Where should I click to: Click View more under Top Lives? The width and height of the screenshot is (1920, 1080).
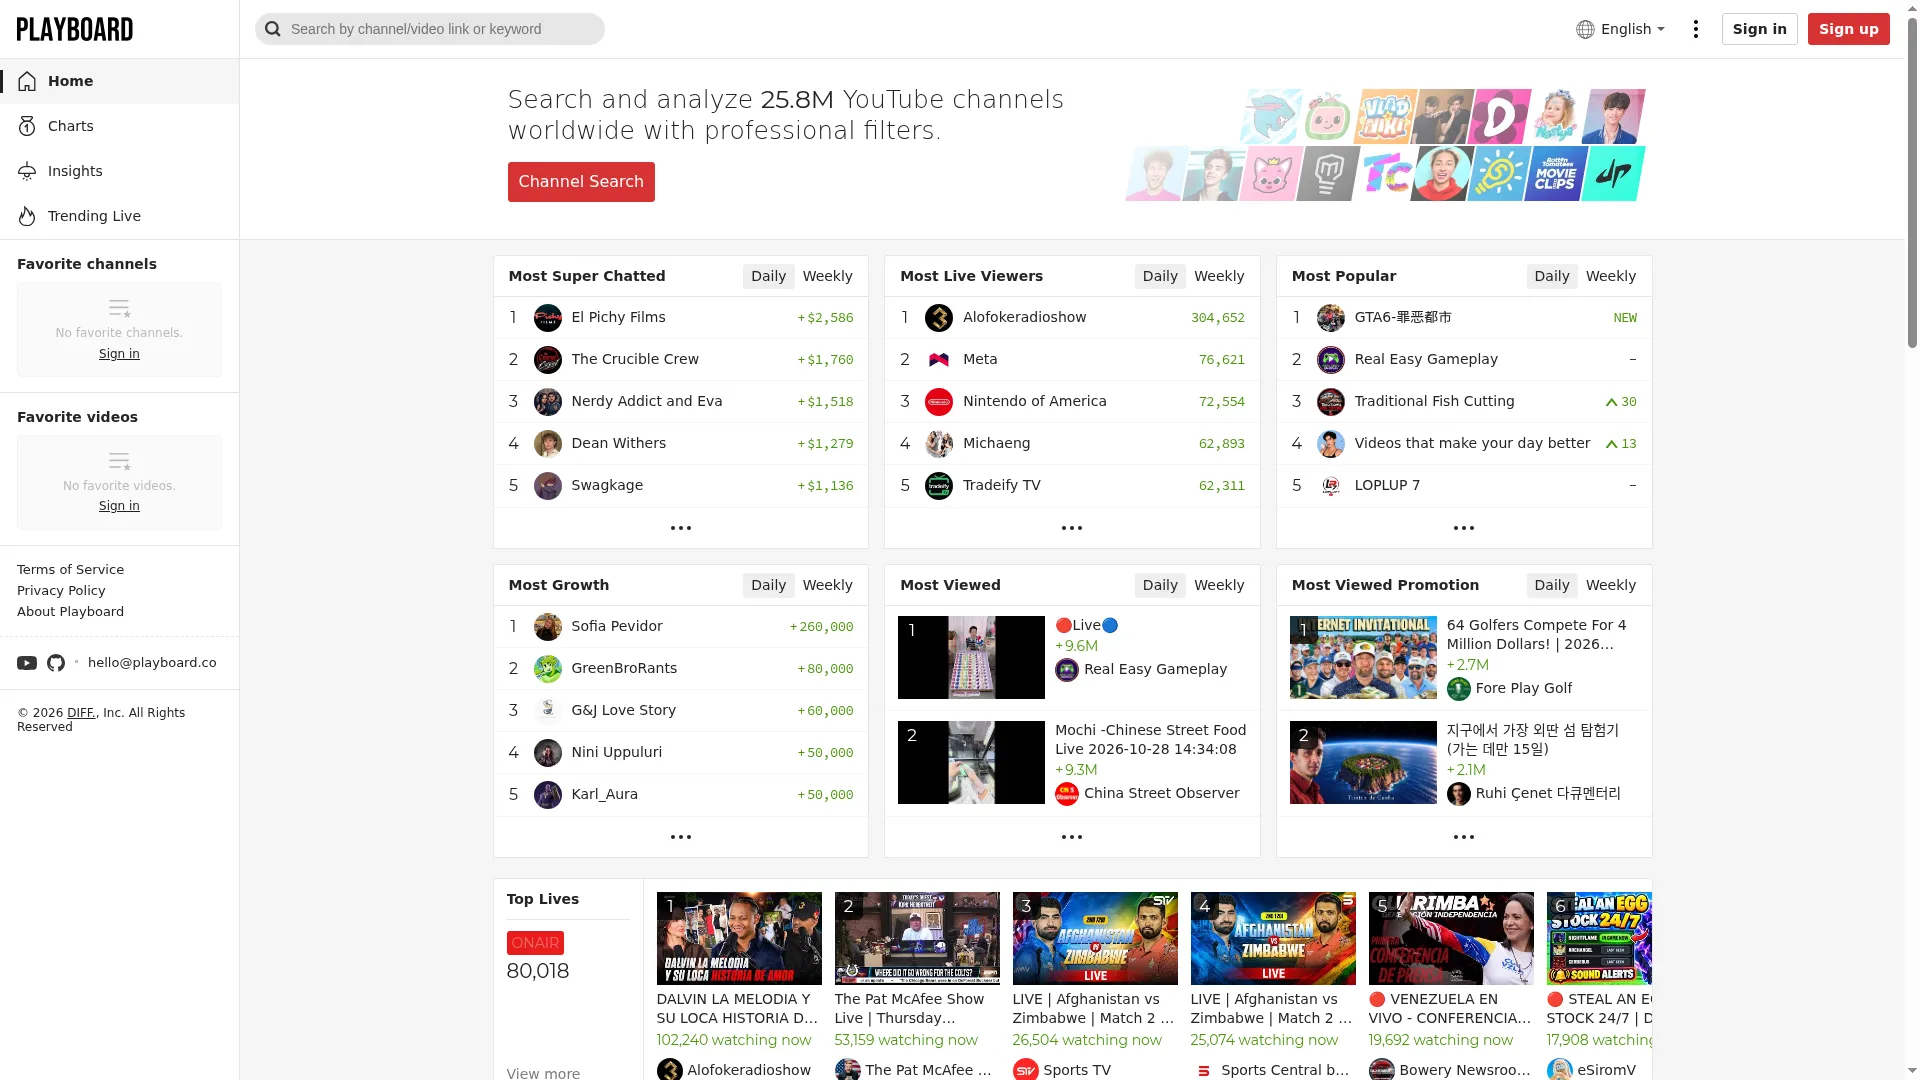click(543, 1073)
